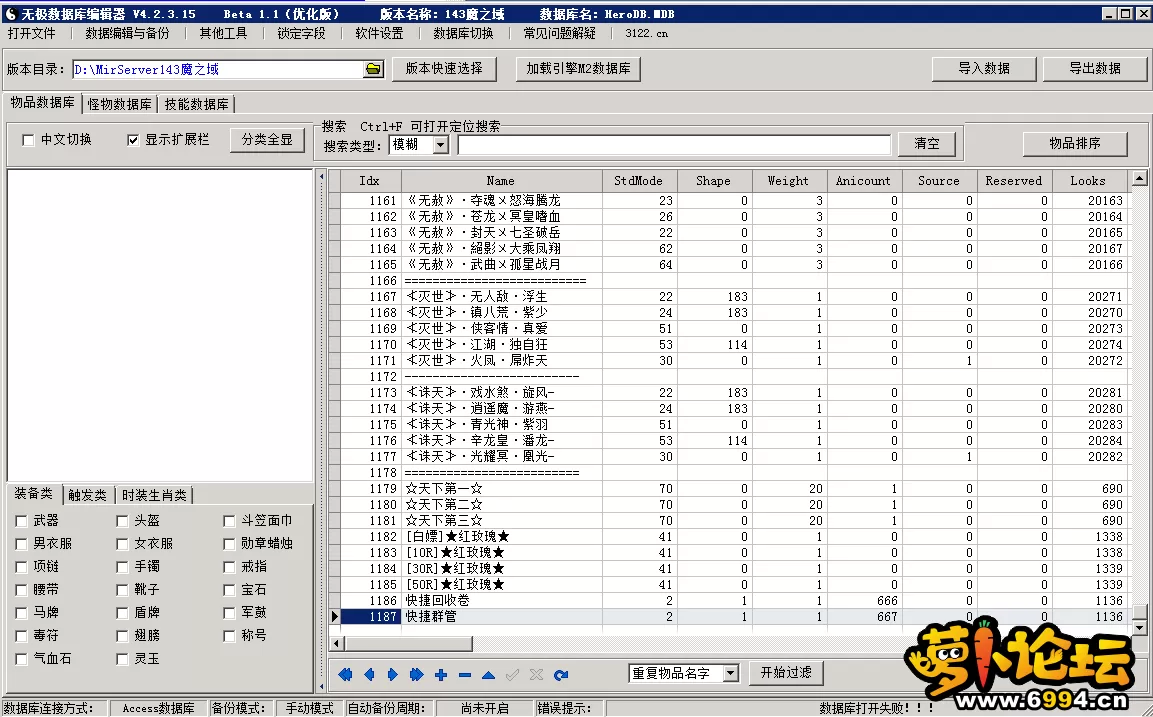Screen dimensions: 1153x717
Task: Select Idx cell 1161
Action: (371, 201)
